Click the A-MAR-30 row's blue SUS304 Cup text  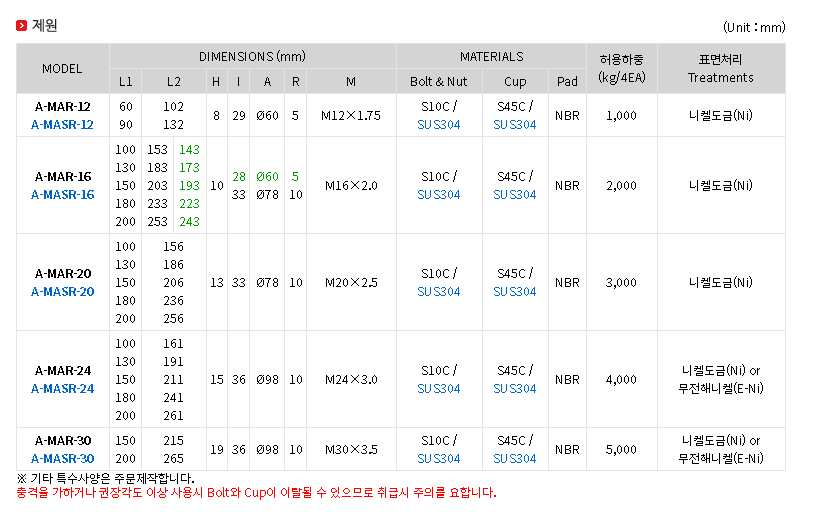tap(515, 458)
